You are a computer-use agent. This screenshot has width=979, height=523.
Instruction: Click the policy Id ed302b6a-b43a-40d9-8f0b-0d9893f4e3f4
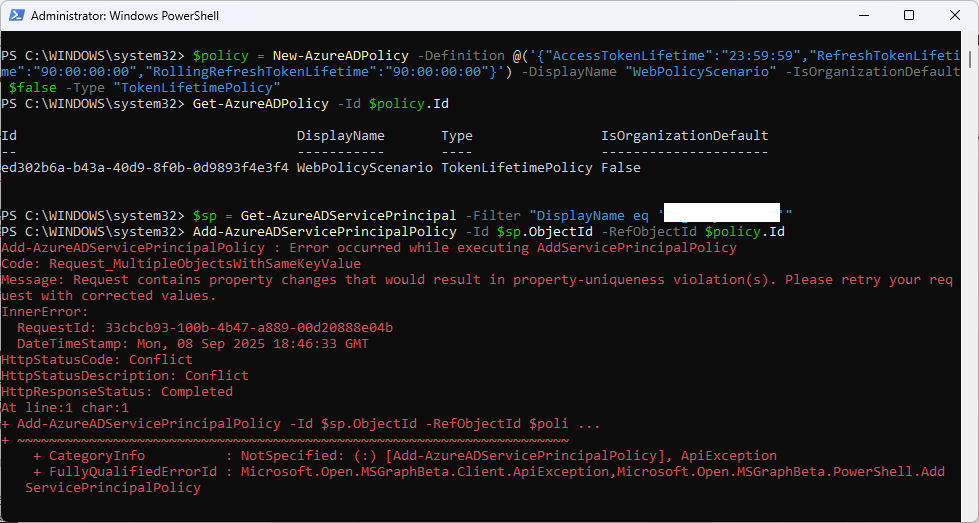click(x=145, y=168)
